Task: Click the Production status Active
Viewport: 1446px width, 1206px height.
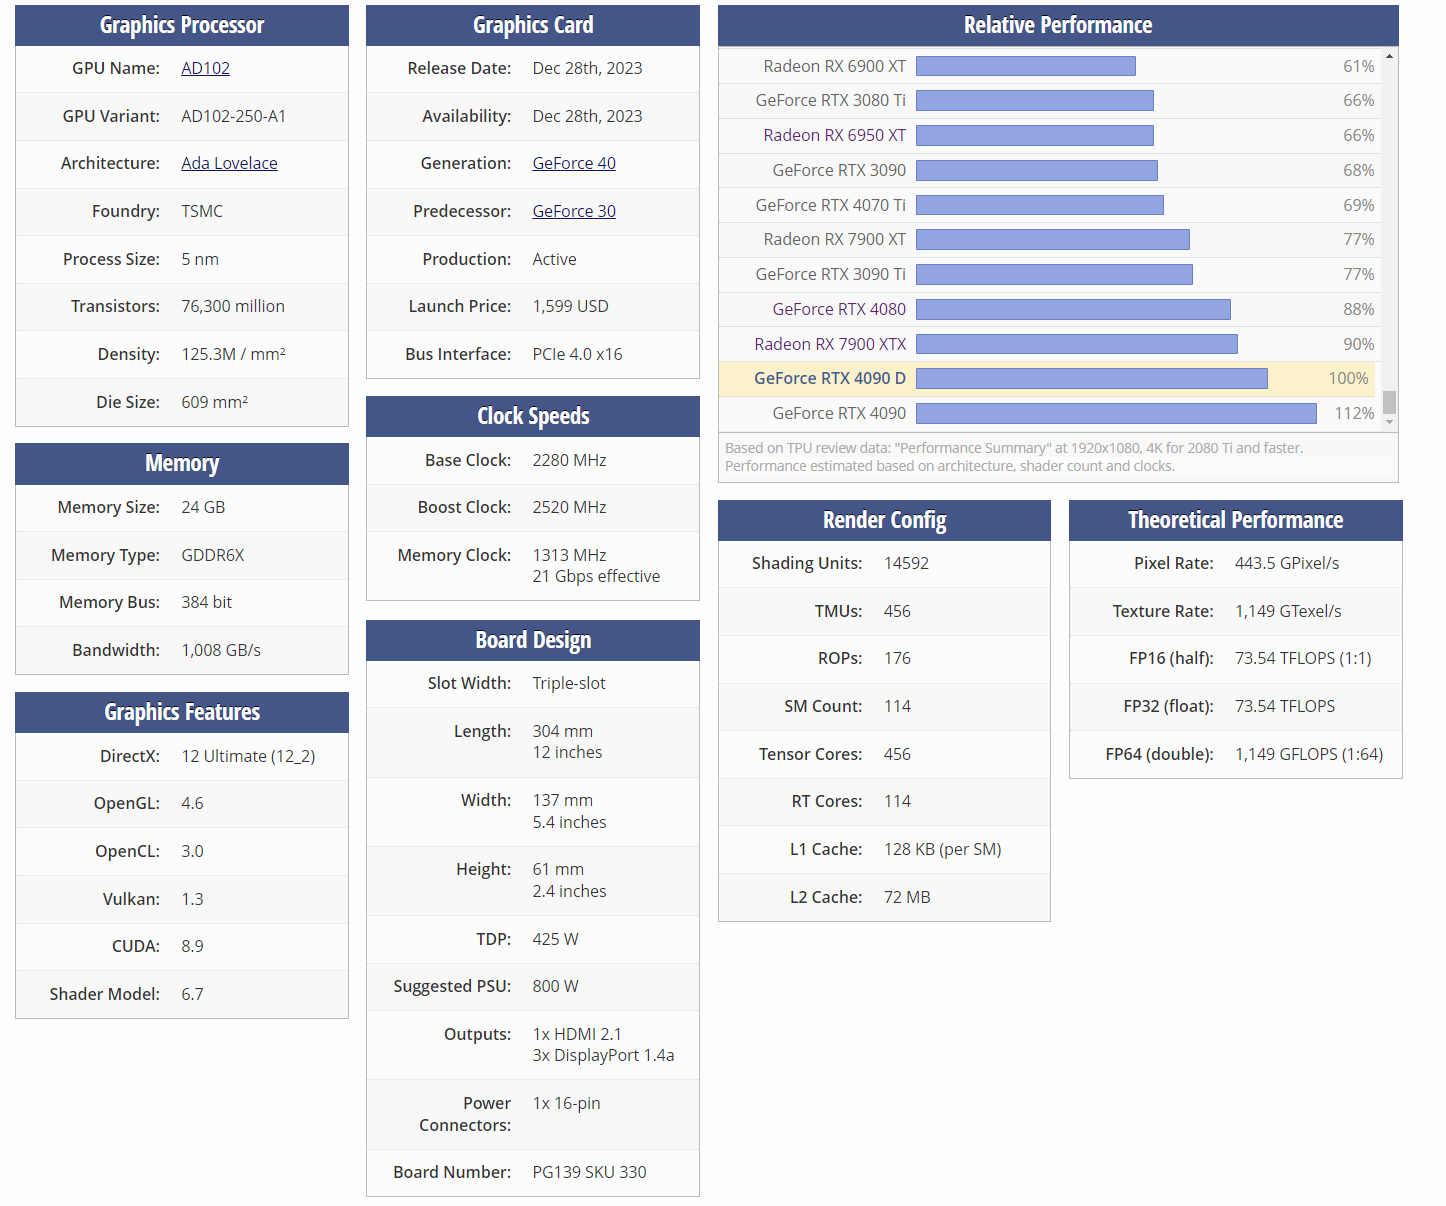Action: 555,259
